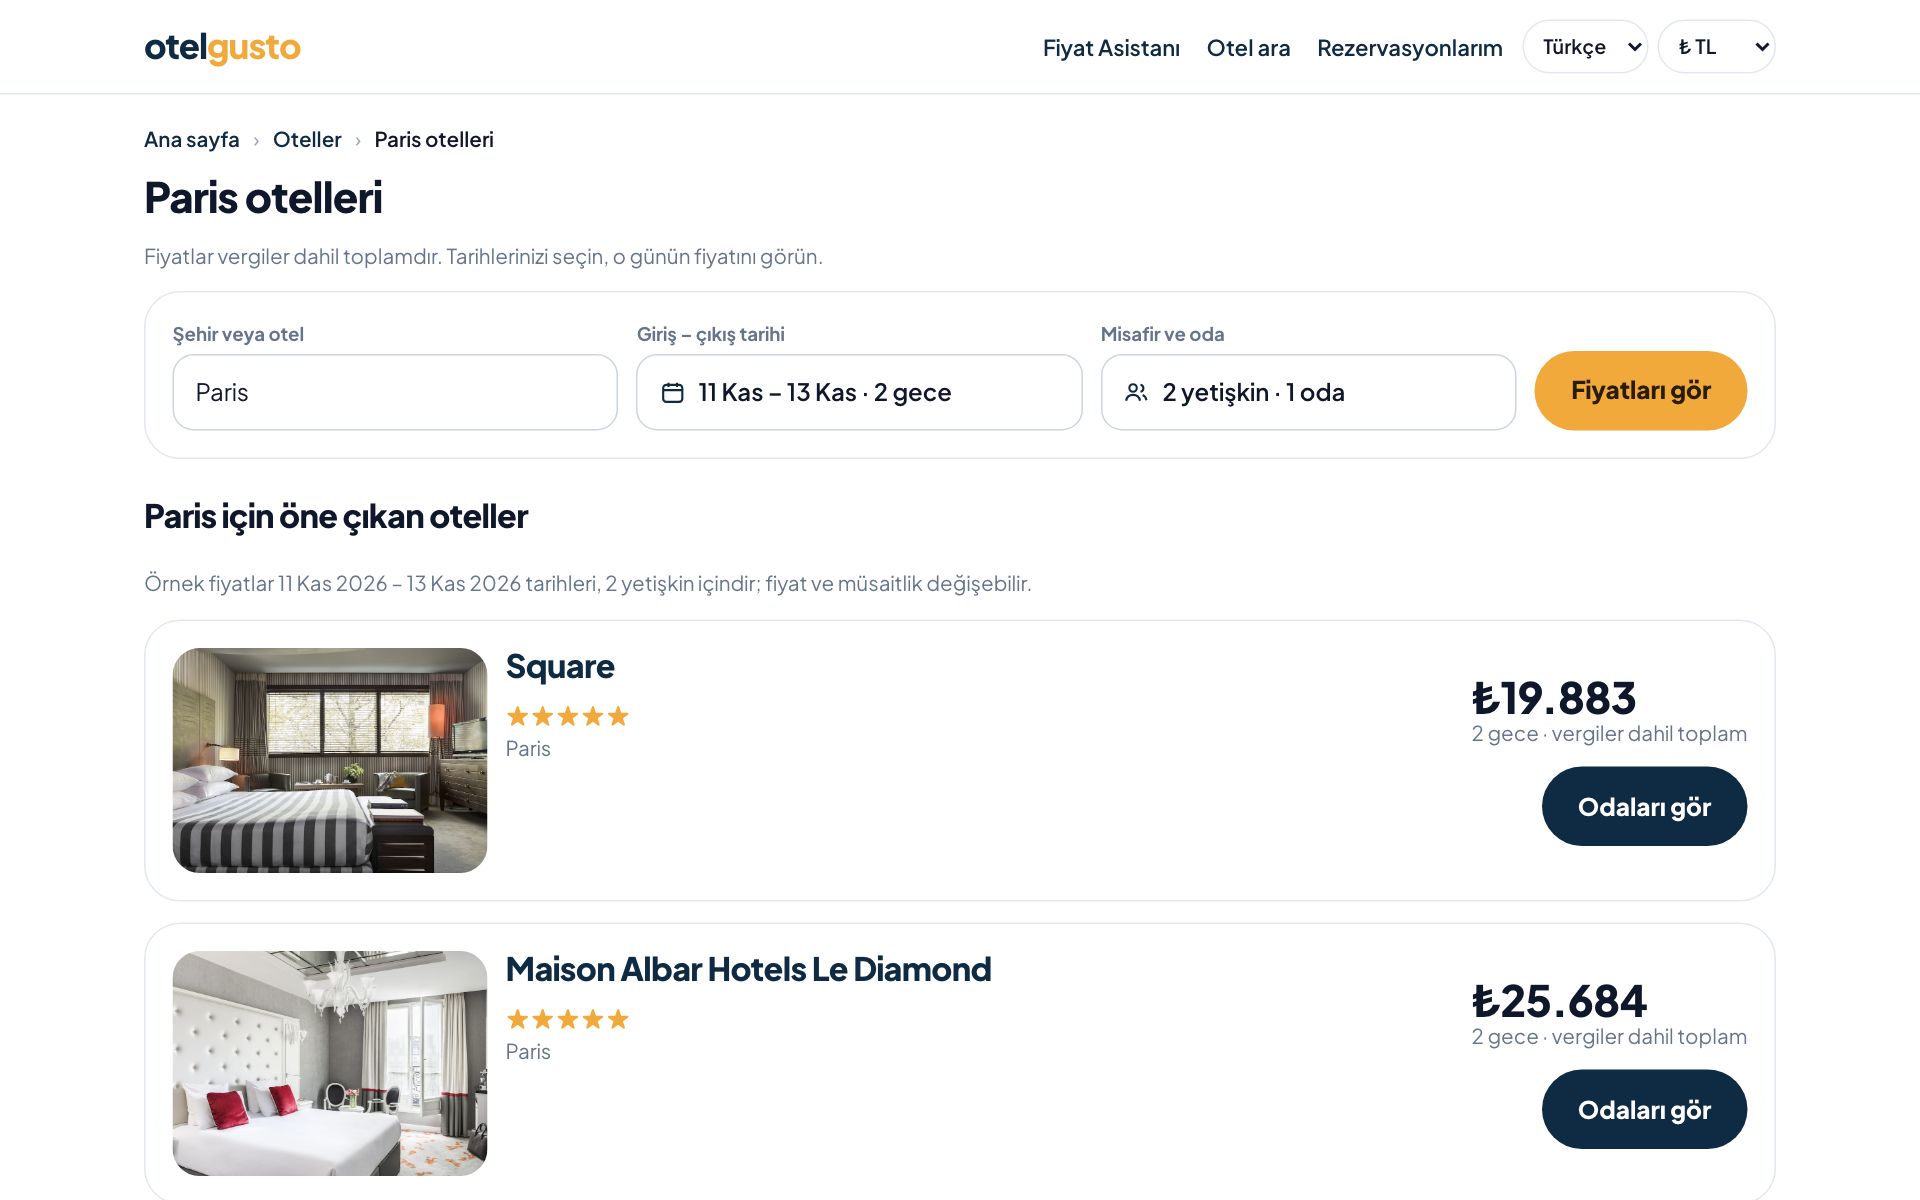Go to the Otel ara page
Image resolution: width=1920 pixels, height=1200 pixels.
point(1248,48)
